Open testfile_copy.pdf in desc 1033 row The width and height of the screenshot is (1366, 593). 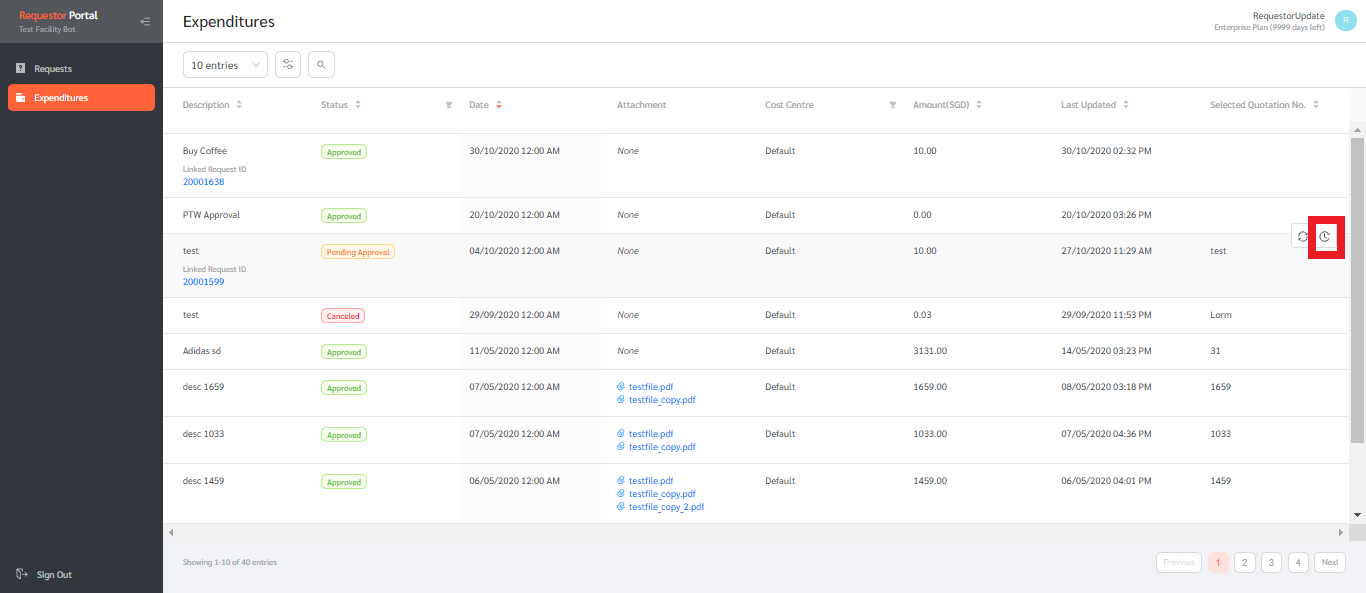tap(662, 447)
